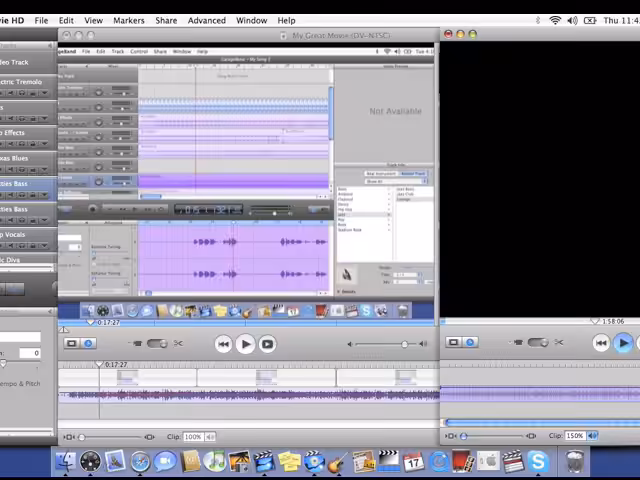
Task: Click loud speaker icon right of volume slider
Action: 424,344
